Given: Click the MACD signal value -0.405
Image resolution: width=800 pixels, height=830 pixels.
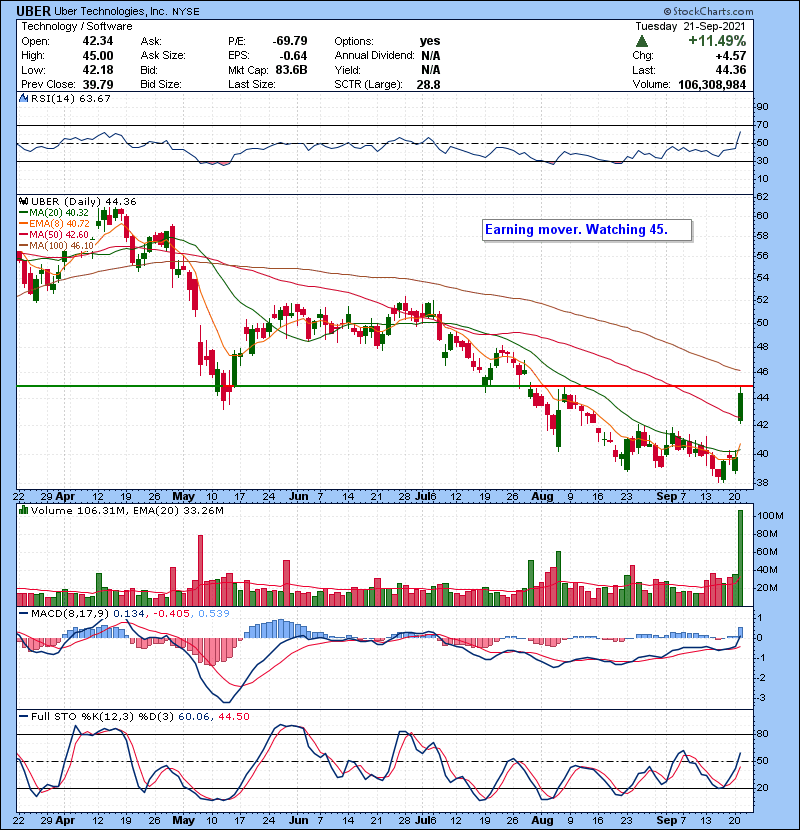Looking at the screenshot, I should coord(172,614).
